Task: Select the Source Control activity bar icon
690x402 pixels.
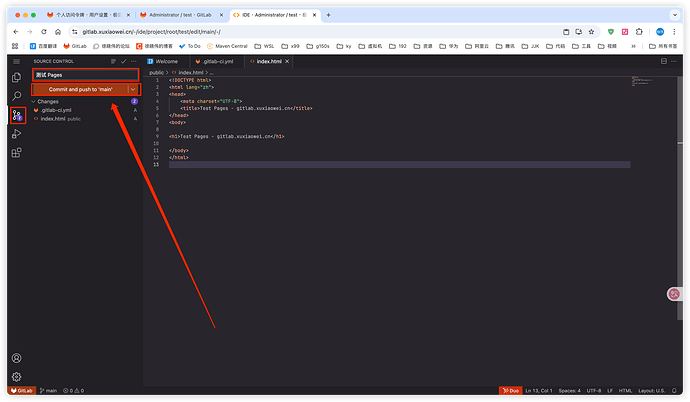Action: [x=16, y=115]
